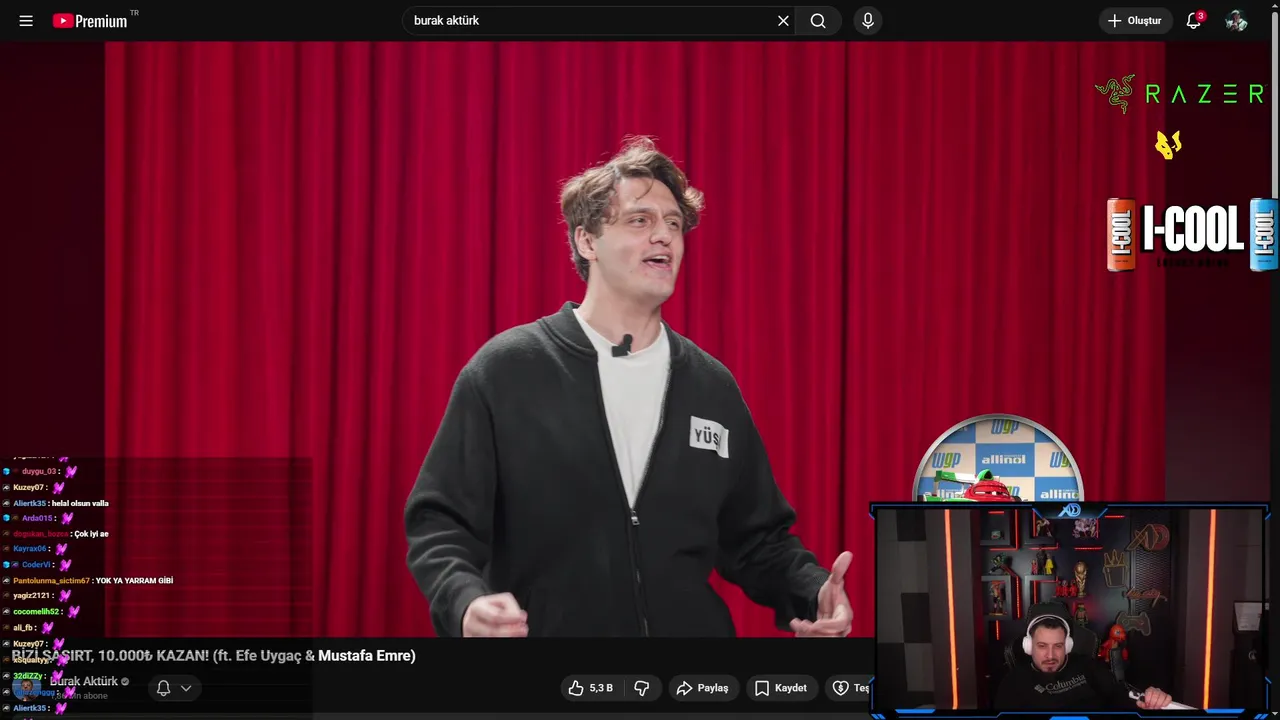The width and height of the screenshot is (1280, 720).
Task: Click chat message 'YOK YA YARRAM GİBİ'
Action: (x=134, y=581)
